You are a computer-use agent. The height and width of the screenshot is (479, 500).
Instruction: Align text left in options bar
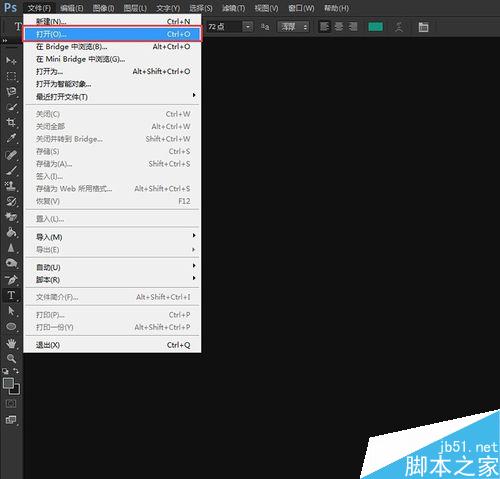[324, 27]
